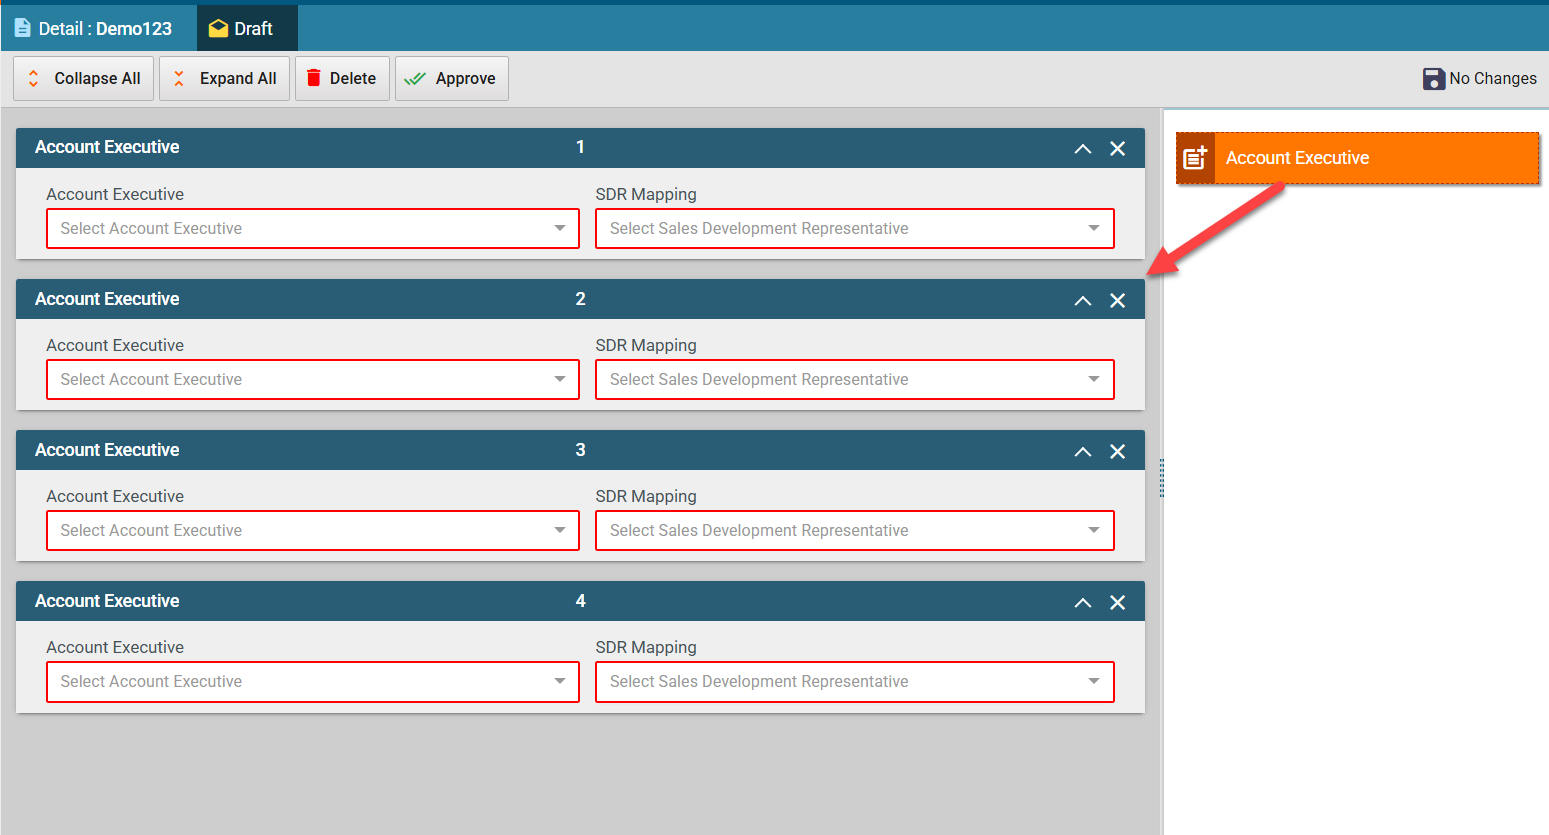The image size is (1549, 835).
Task: Click the add Account Executive icon in right panel
Action: point(1195,158)
